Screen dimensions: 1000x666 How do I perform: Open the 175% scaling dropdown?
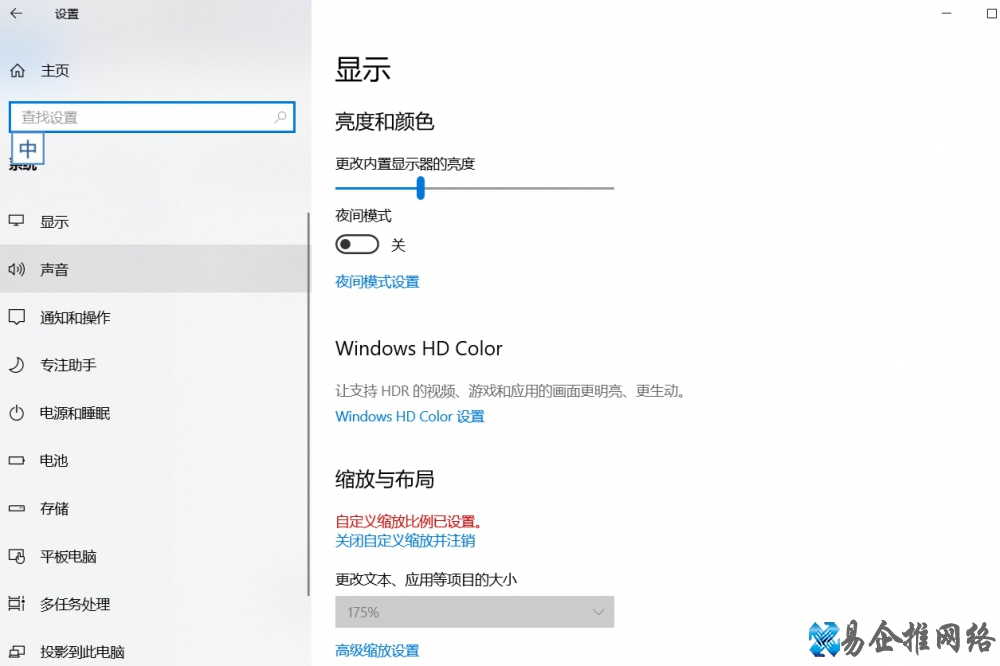[474, 612]
